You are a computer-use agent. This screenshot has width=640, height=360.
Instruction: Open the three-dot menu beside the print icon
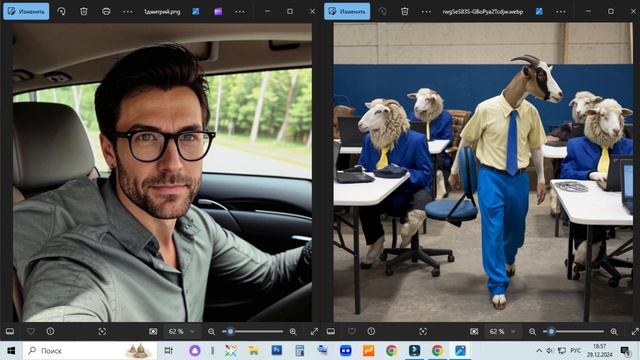(128, 11)
